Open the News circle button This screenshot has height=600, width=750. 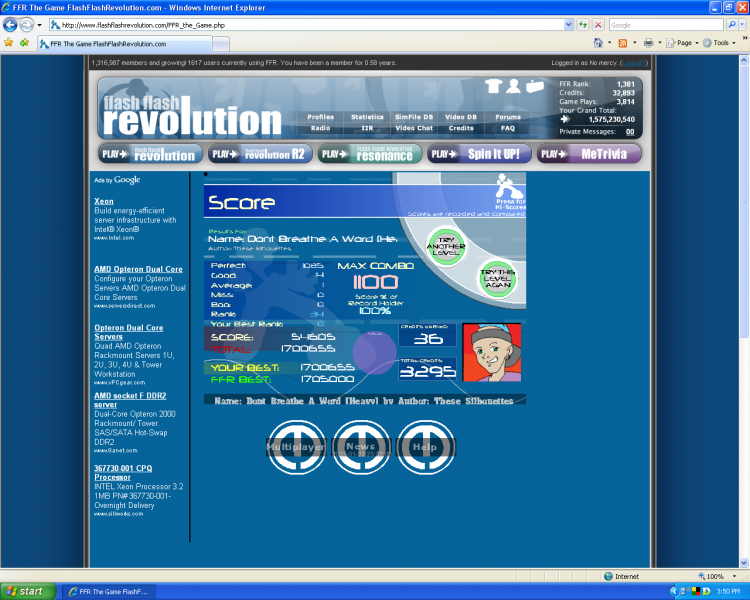361,447
